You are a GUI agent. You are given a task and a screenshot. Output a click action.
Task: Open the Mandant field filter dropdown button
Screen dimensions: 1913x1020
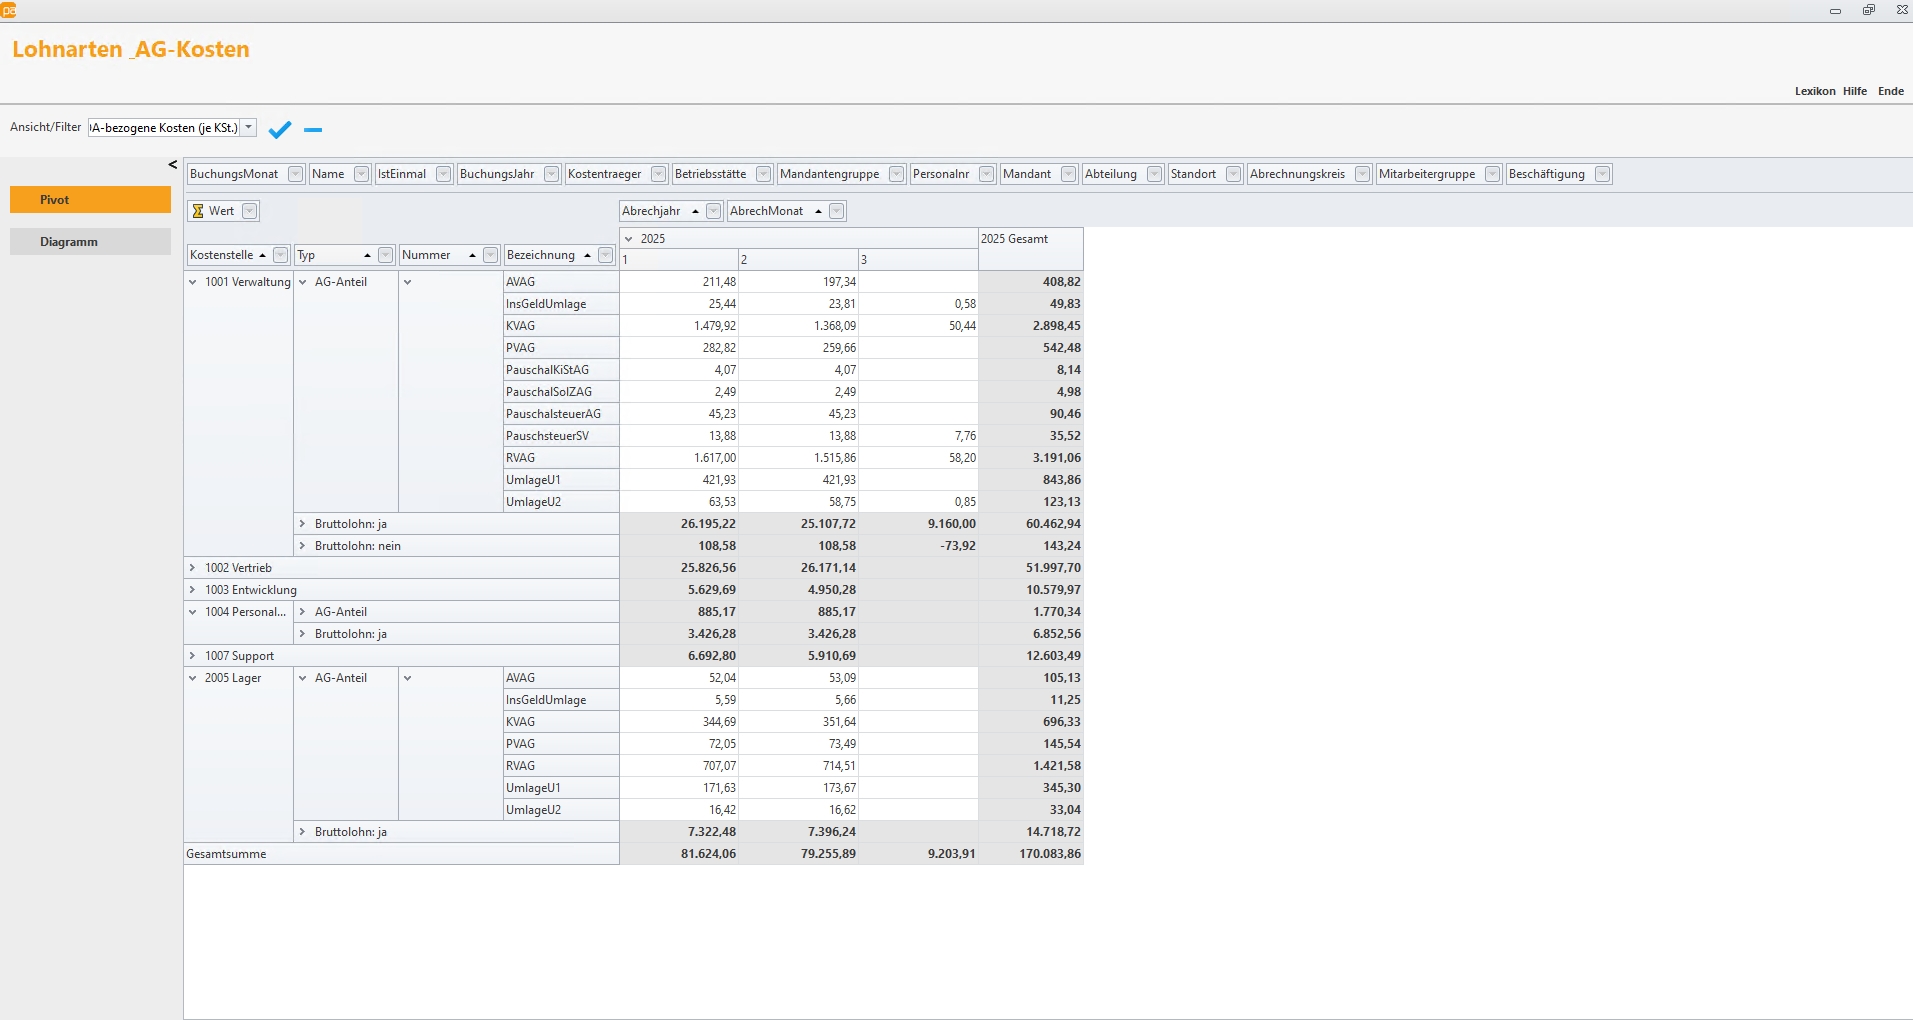[x=1068, y=174]
